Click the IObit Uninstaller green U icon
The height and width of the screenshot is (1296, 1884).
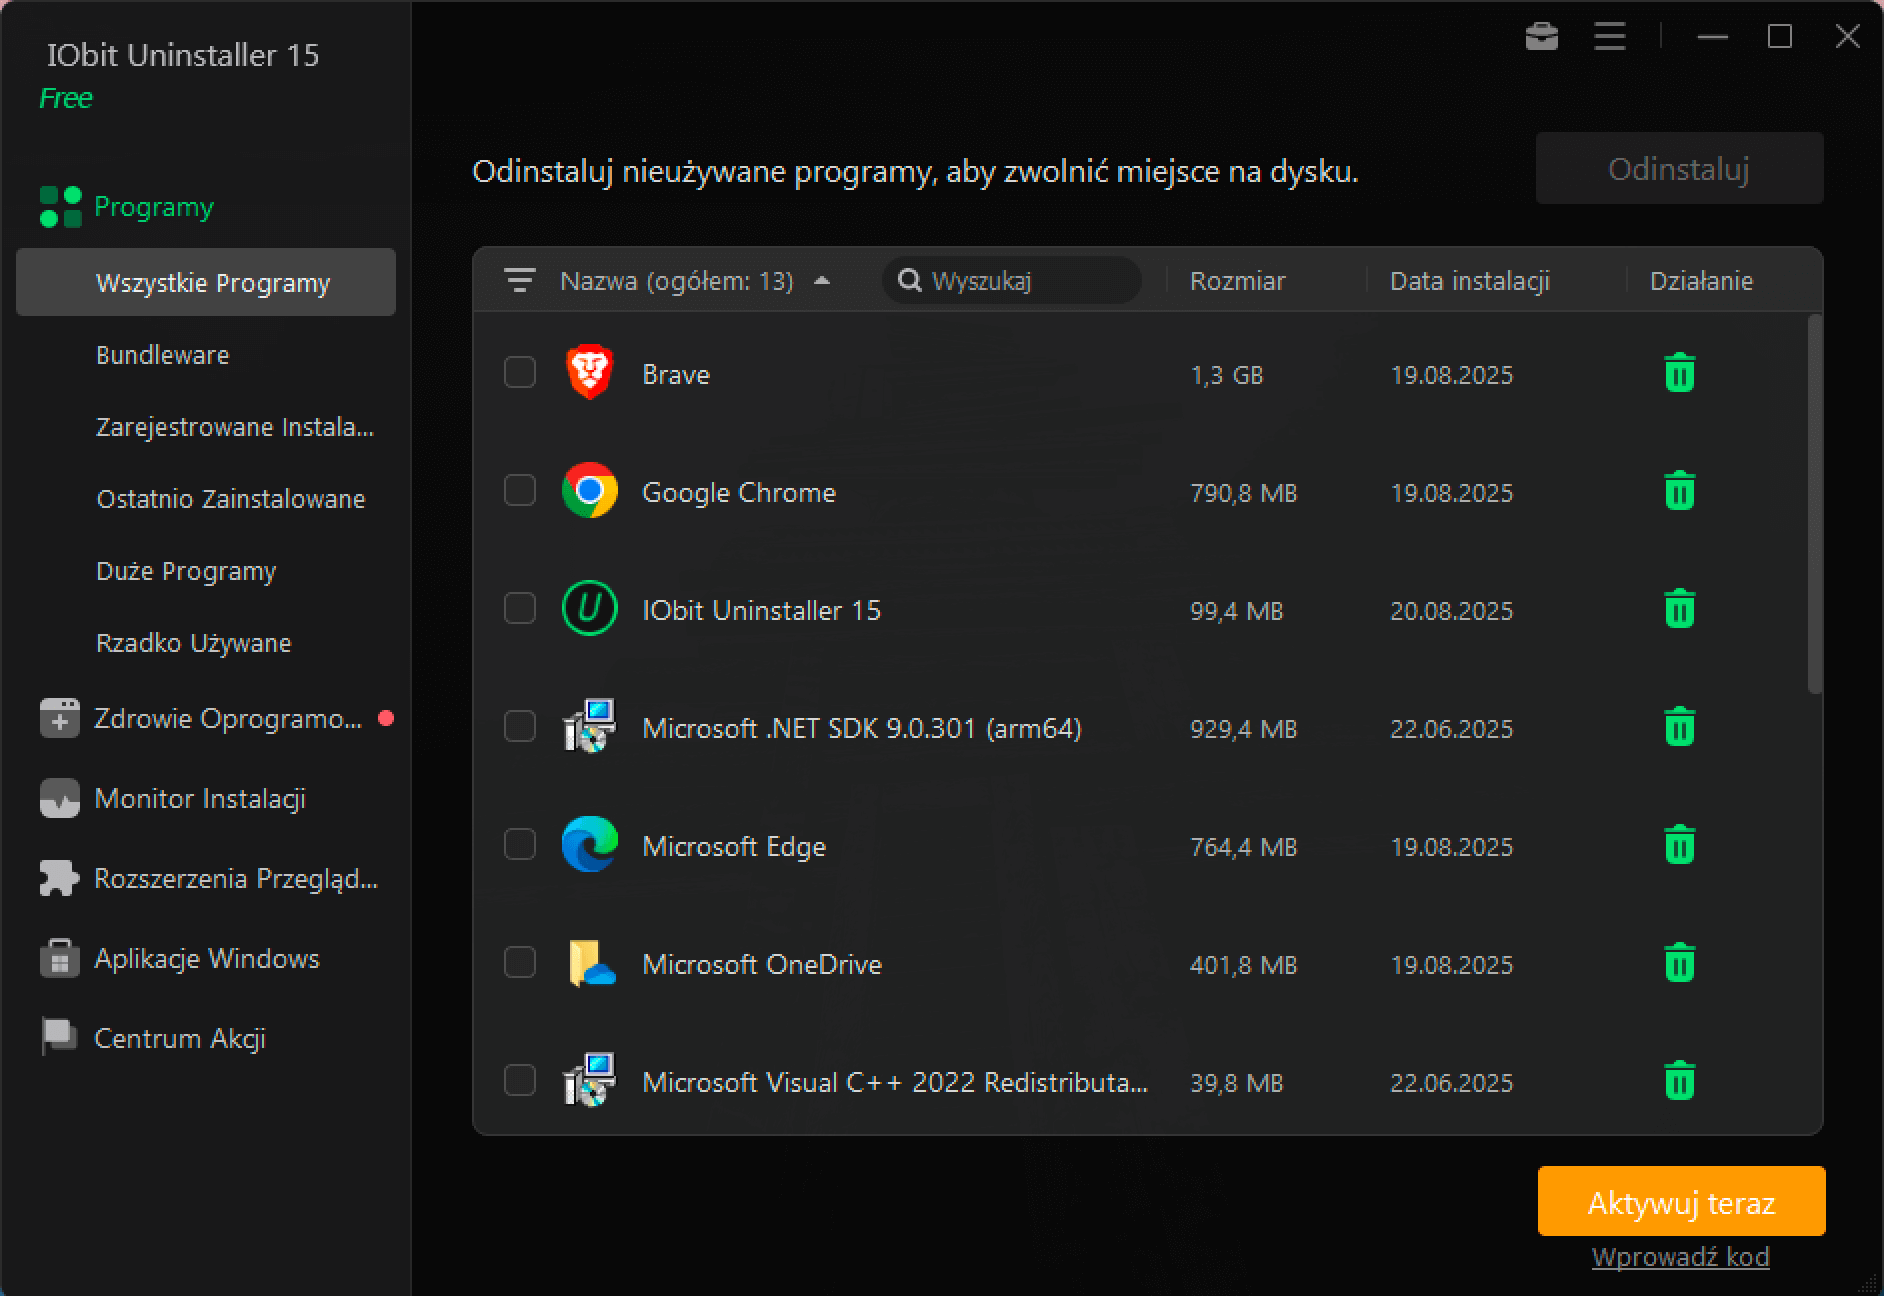589,608
